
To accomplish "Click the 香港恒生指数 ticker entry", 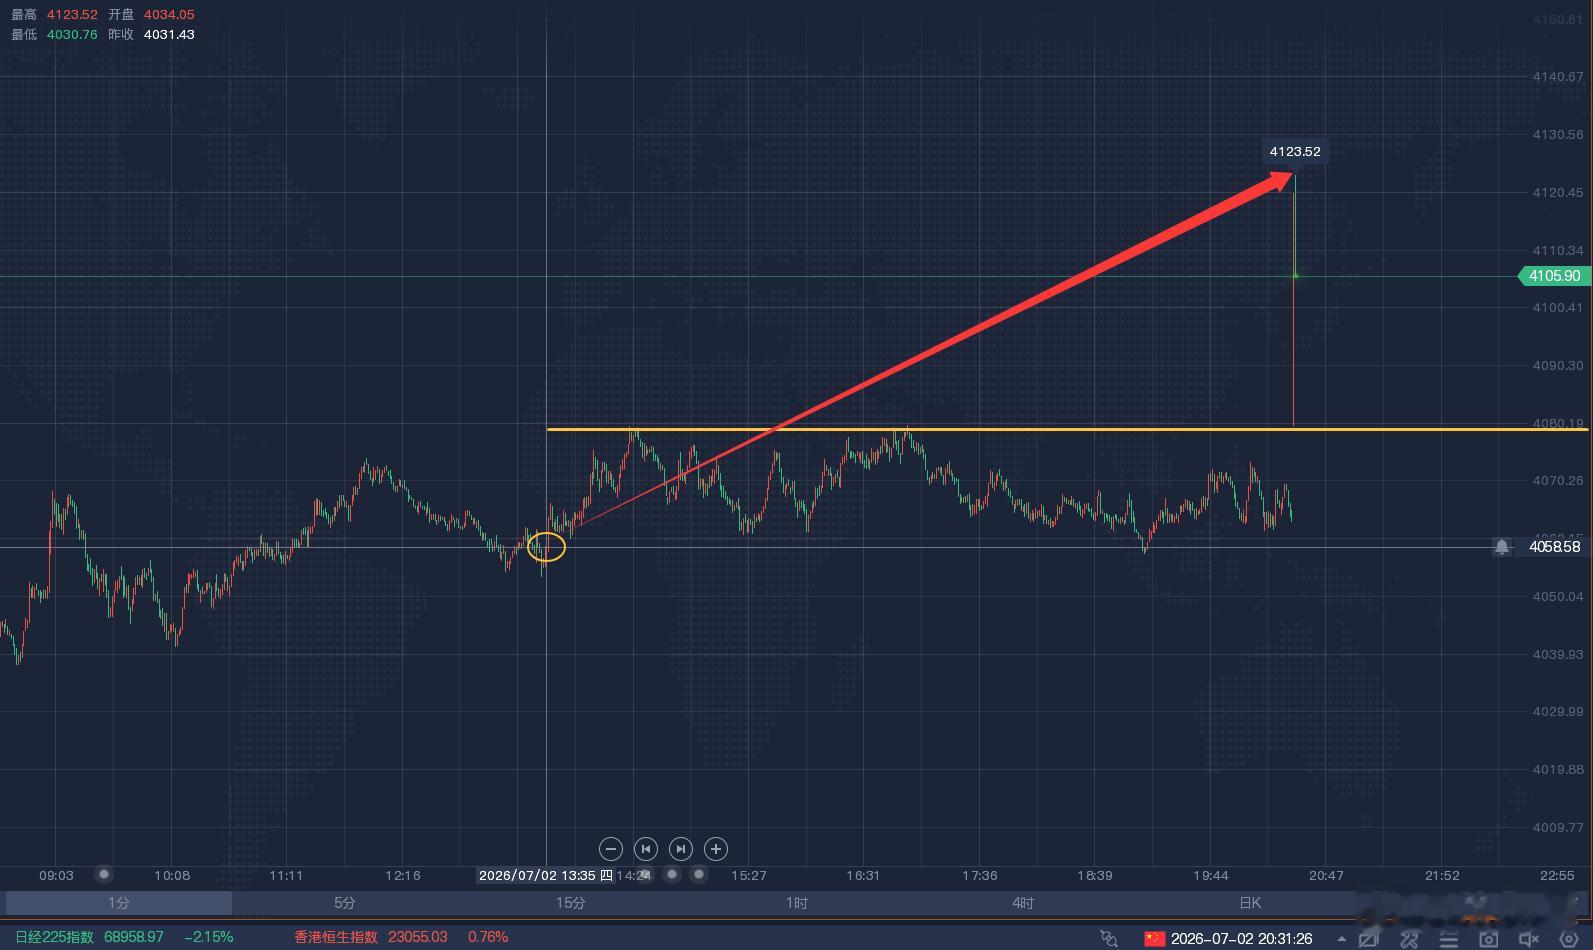I will click(336, 937).
